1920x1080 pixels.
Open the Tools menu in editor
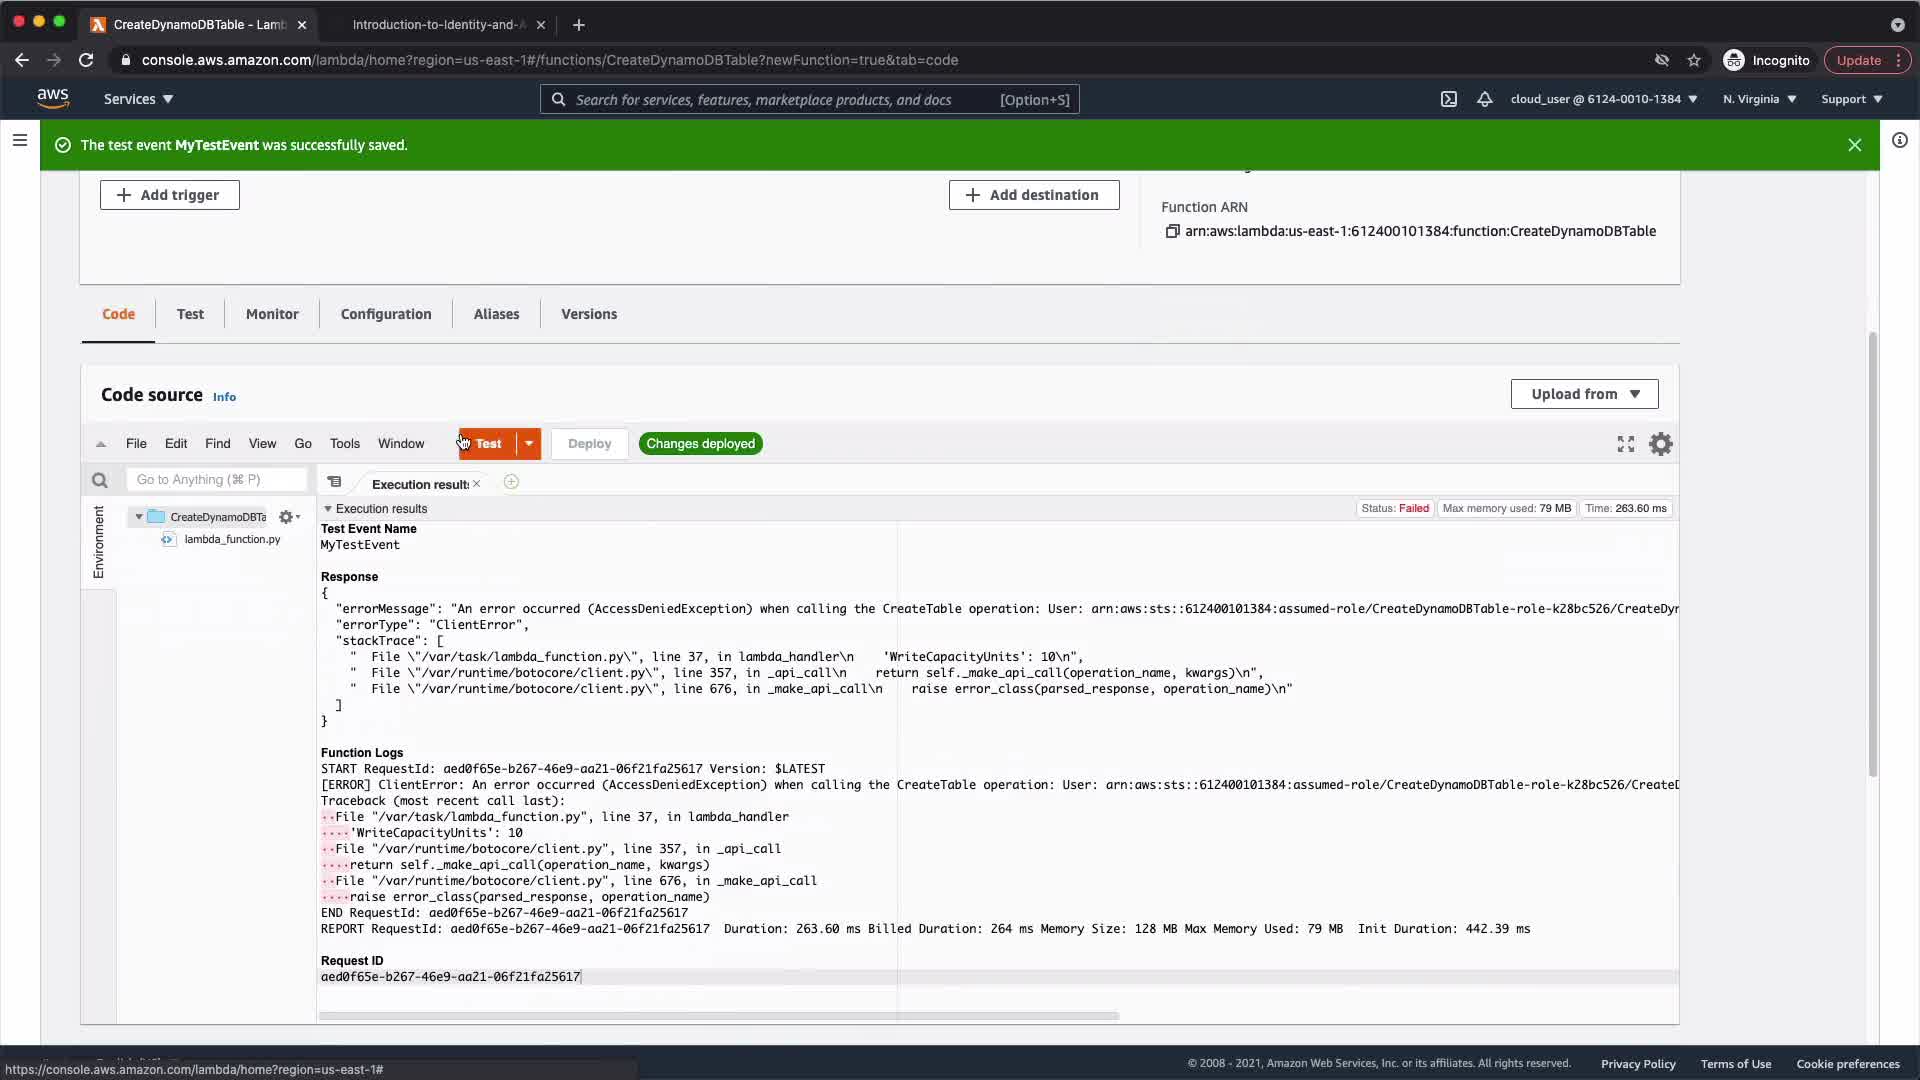[x=344, y=444]
